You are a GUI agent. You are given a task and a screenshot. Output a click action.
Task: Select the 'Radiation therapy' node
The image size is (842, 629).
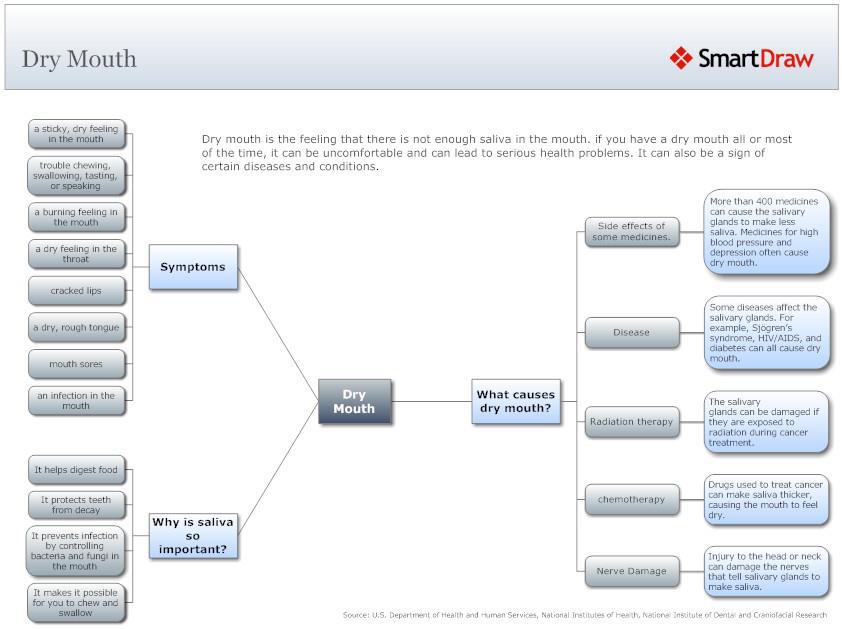pos(631,422)
